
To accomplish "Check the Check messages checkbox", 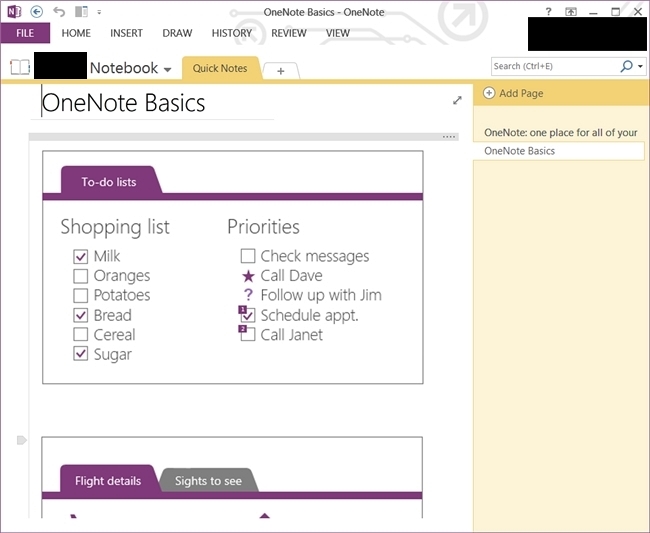I will (x=248, y=256).
